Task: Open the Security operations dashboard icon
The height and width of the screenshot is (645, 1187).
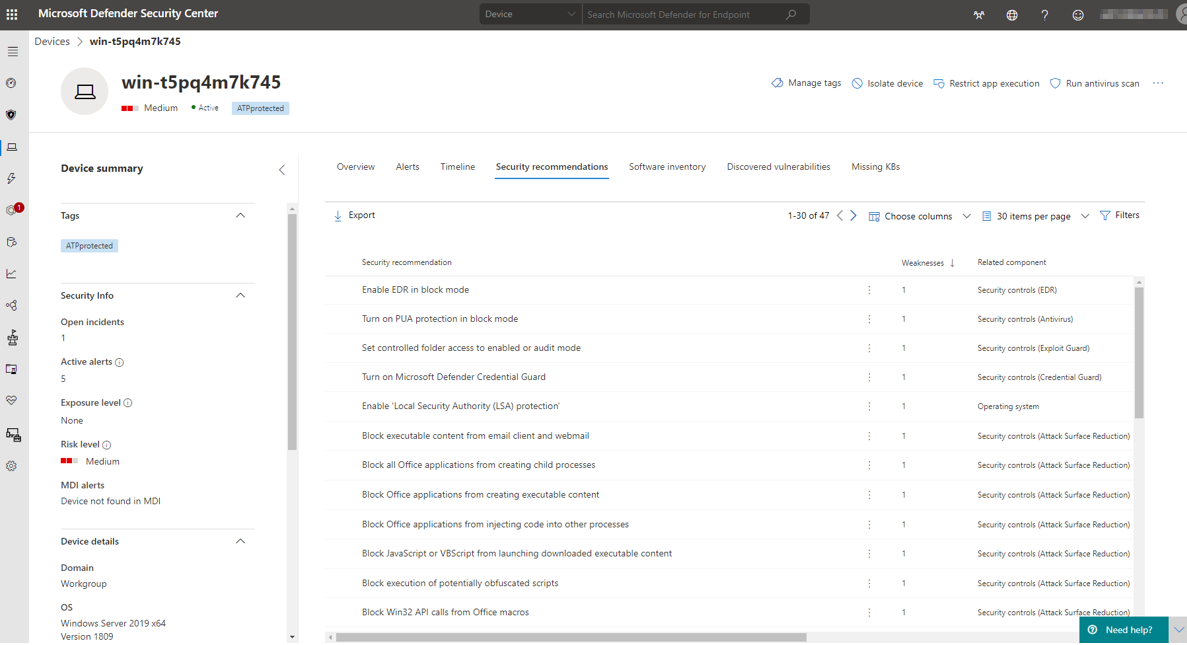Action: coord(11,83)
